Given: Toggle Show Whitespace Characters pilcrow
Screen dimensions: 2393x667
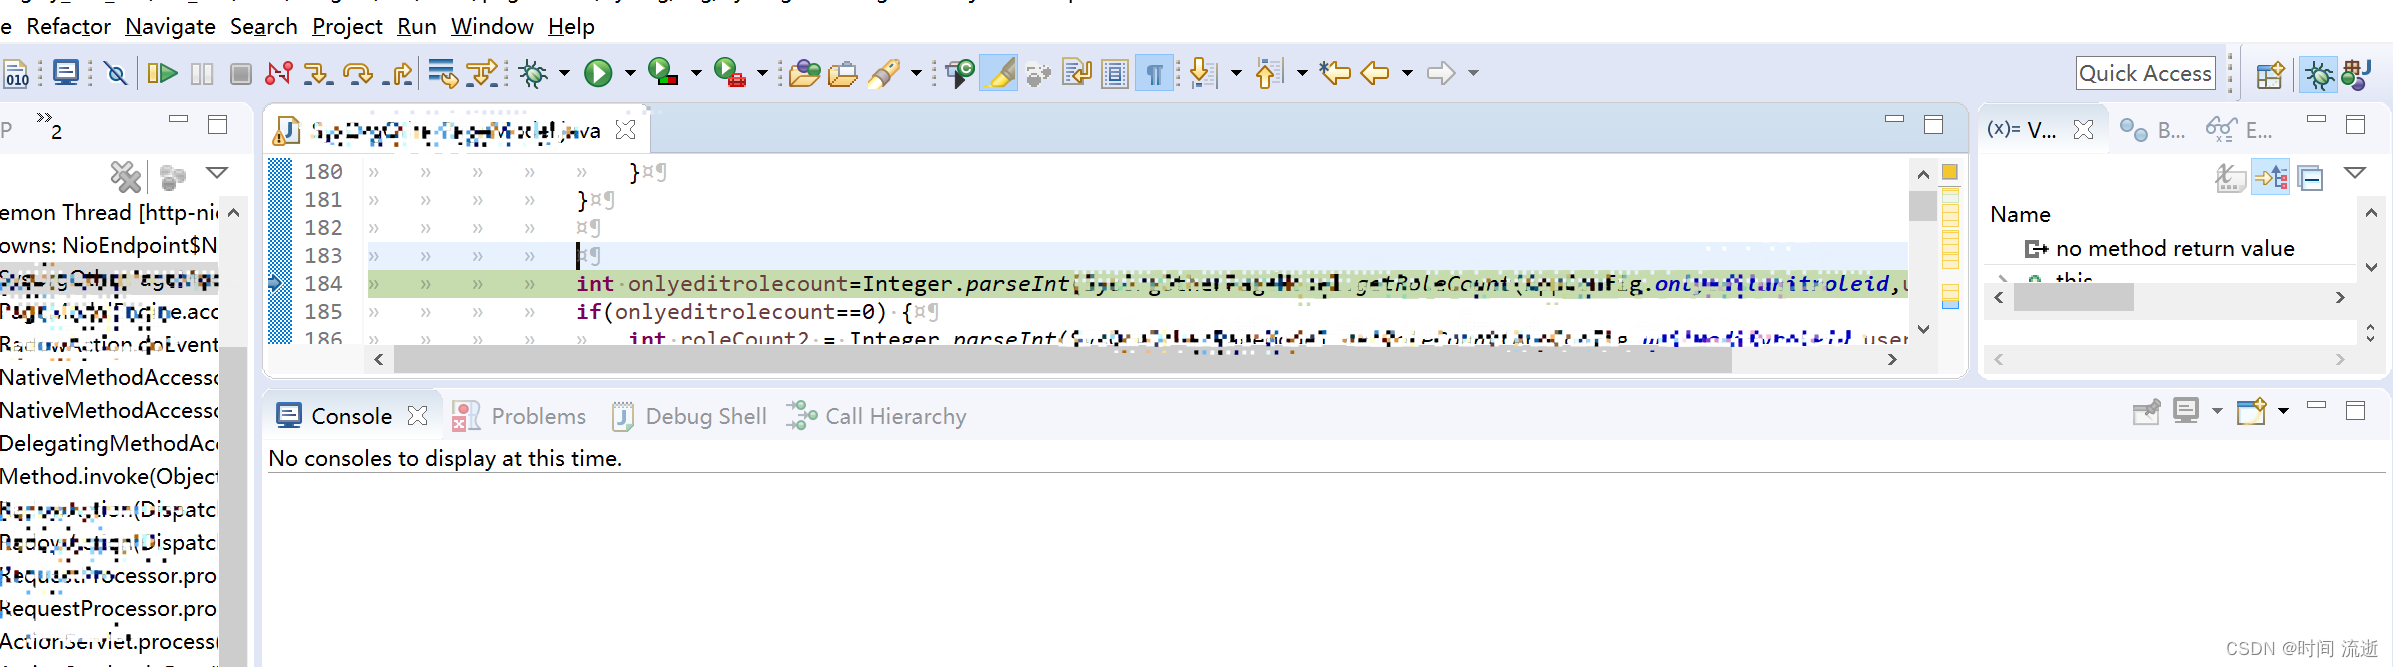Looking at the screenshot, I should 1154,73.
